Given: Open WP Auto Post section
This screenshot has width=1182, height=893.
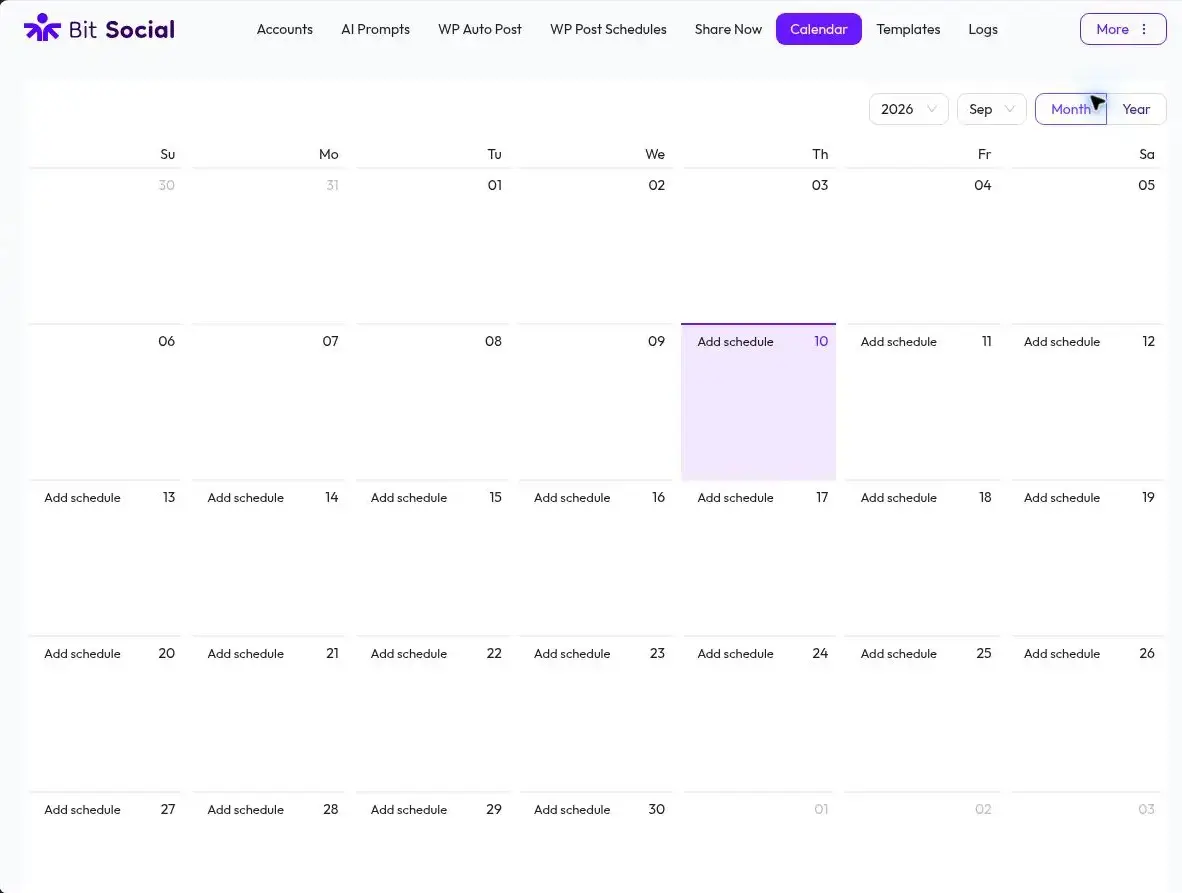Looking at the screenshot, I should pyautogui.click(x=479, y=29).
